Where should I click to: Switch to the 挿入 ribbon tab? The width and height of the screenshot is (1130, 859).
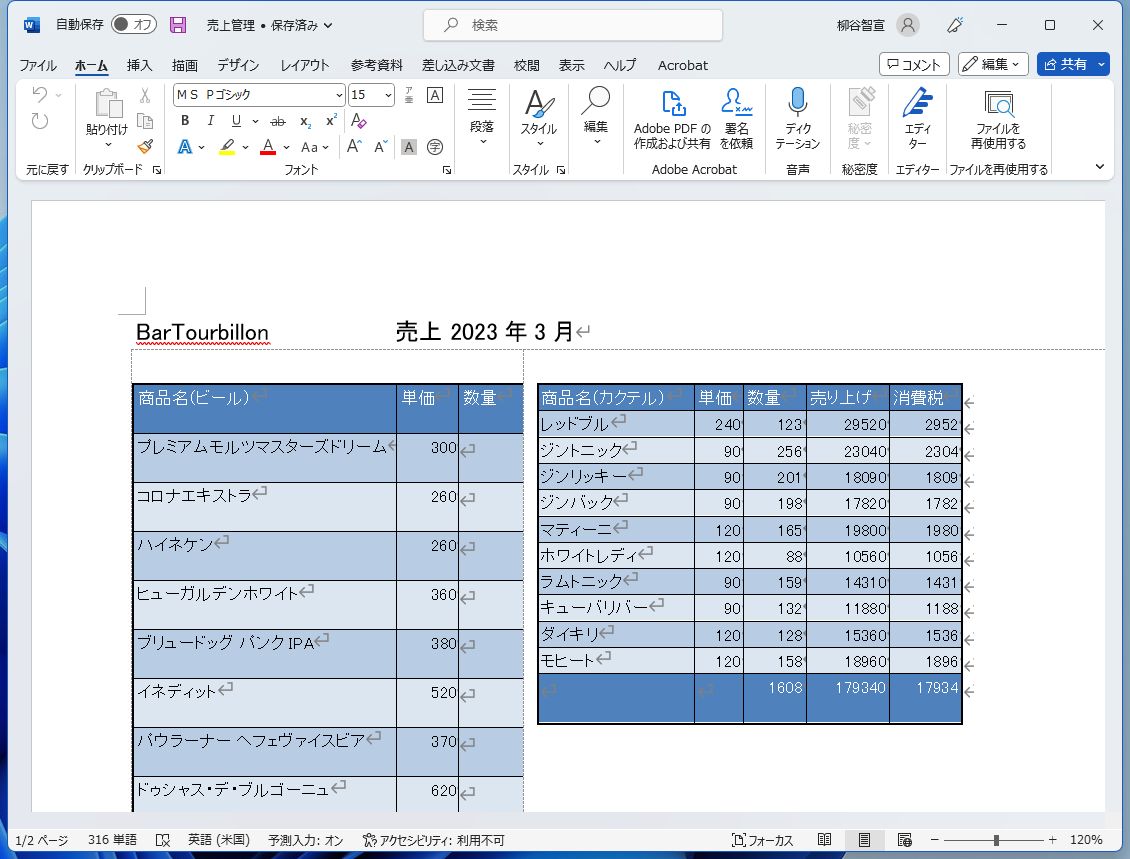[137, 65]
